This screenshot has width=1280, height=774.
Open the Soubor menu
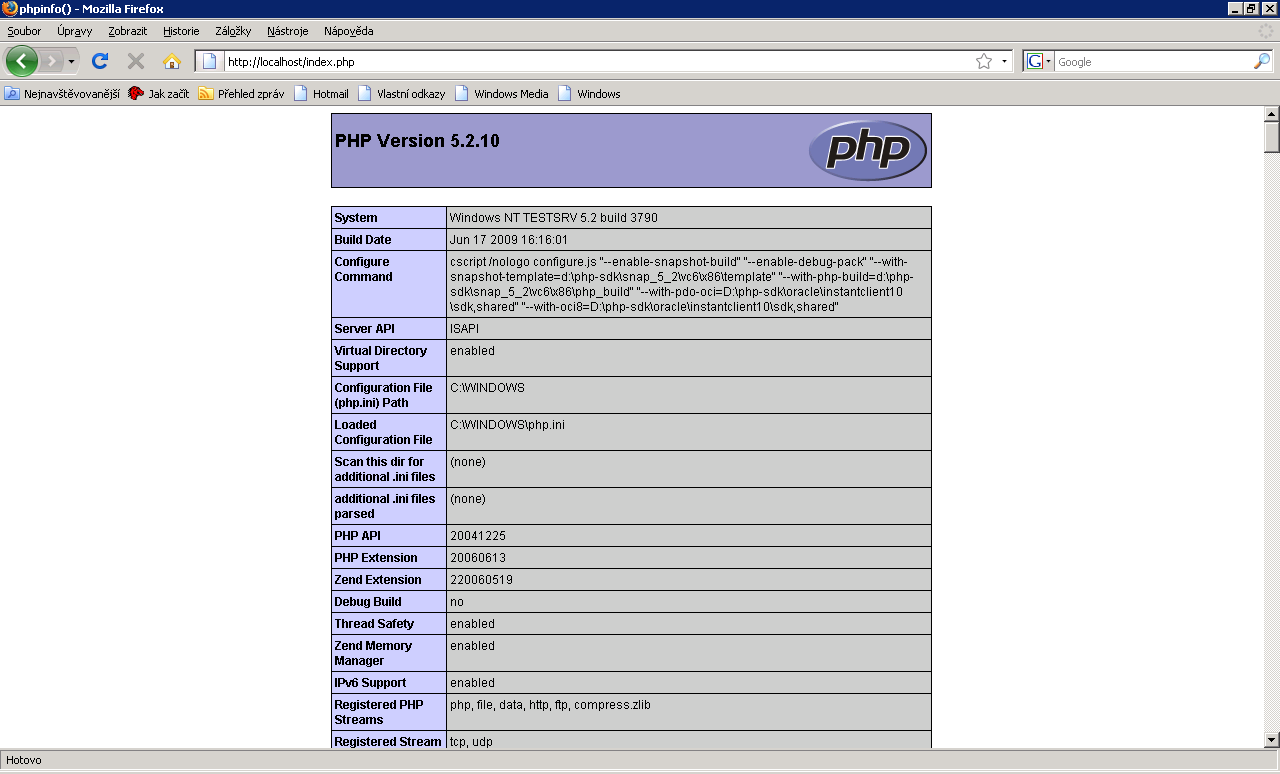point(24,31)
